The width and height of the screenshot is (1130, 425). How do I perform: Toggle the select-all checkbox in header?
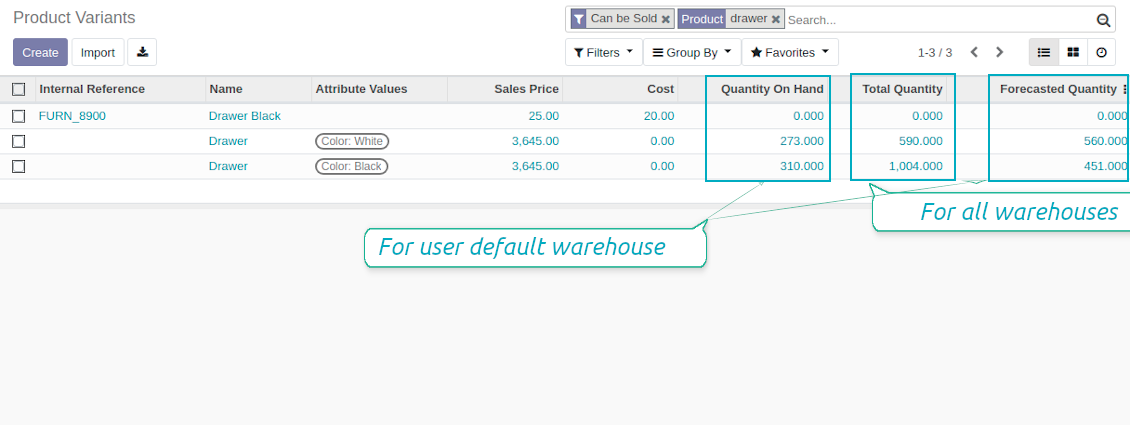pos(19,89)
